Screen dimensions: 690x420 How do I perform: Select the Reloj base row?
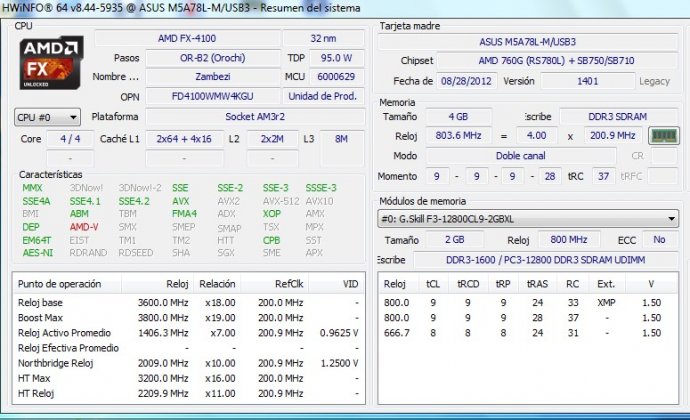click(x=189, y=303)
